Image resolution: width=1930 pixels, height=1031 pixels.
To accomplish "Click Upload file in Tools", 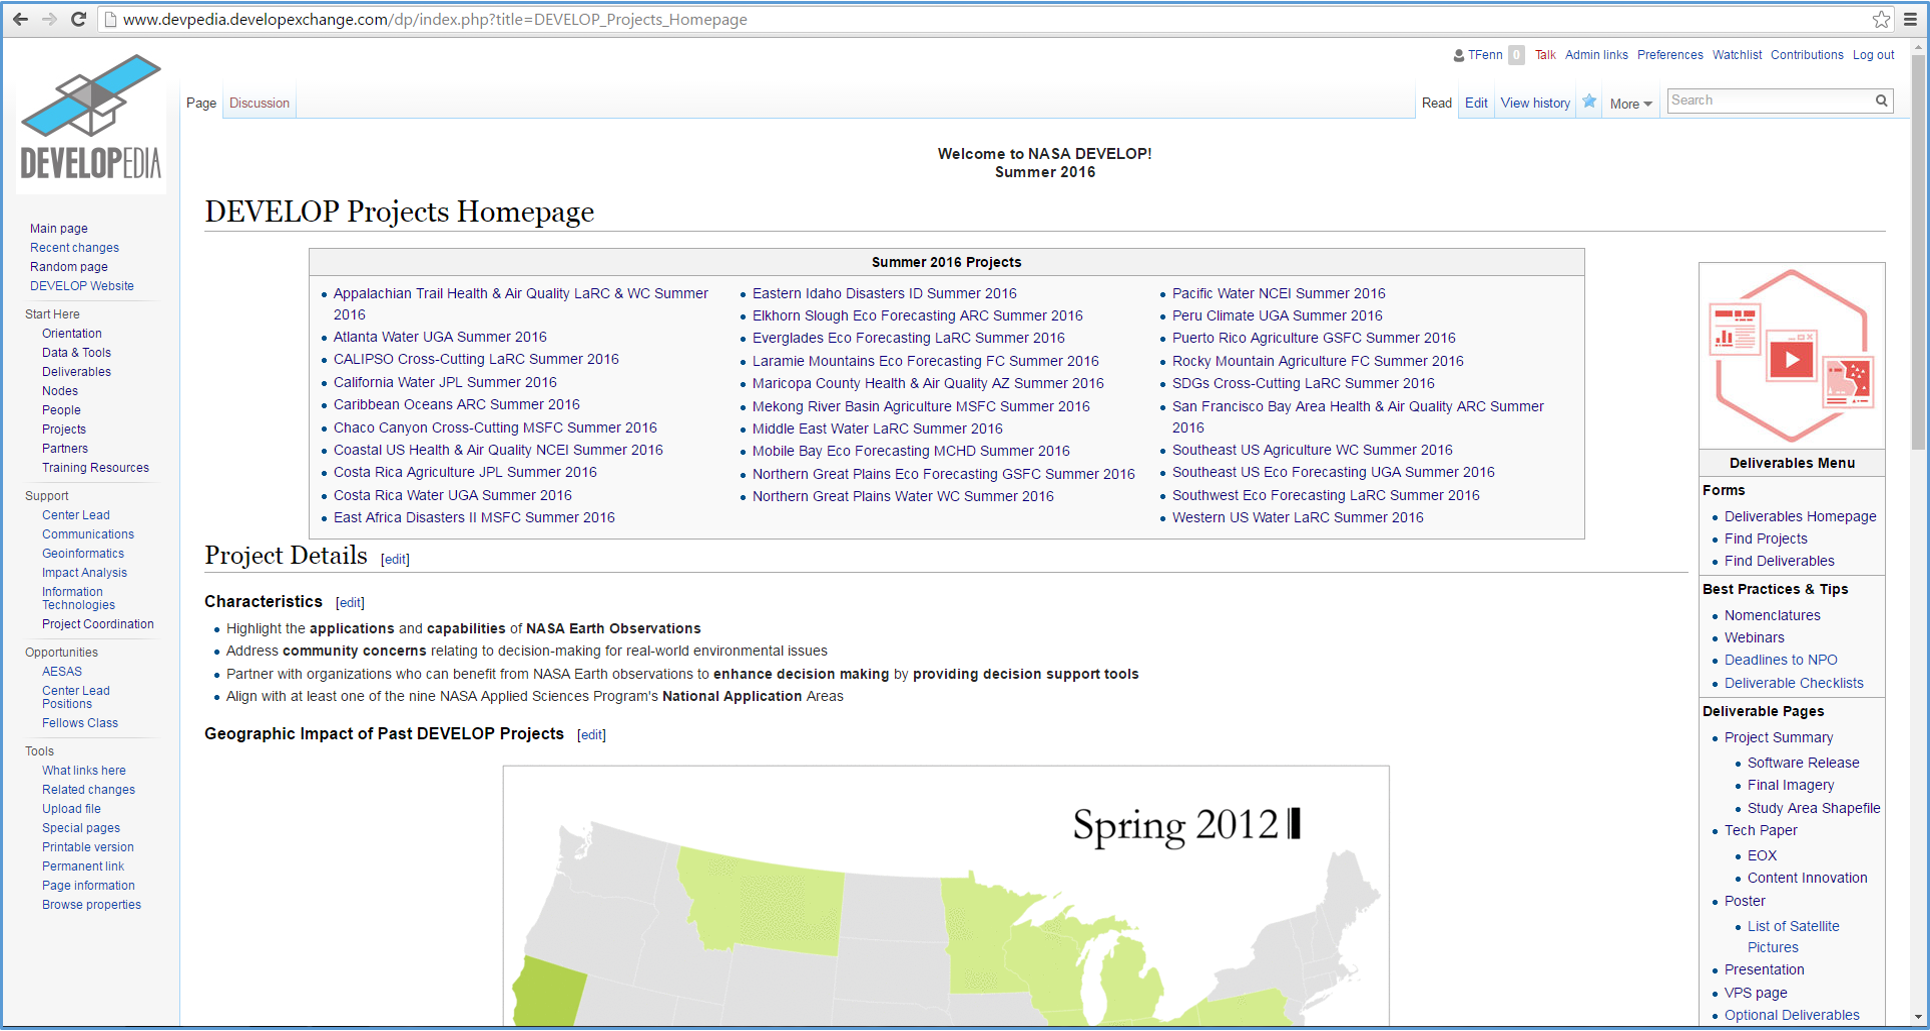I will click(x=71, y=809).
